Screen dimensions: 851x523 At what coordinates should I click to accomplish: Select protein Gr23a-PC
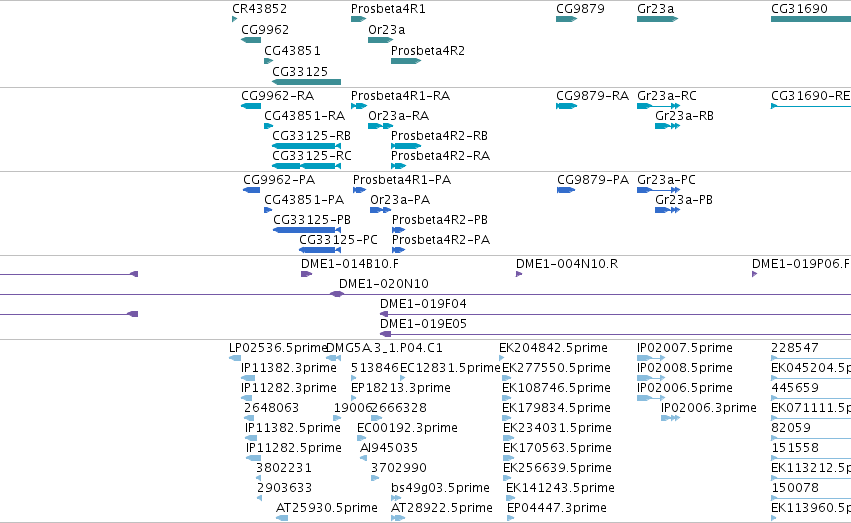(666, 180)
